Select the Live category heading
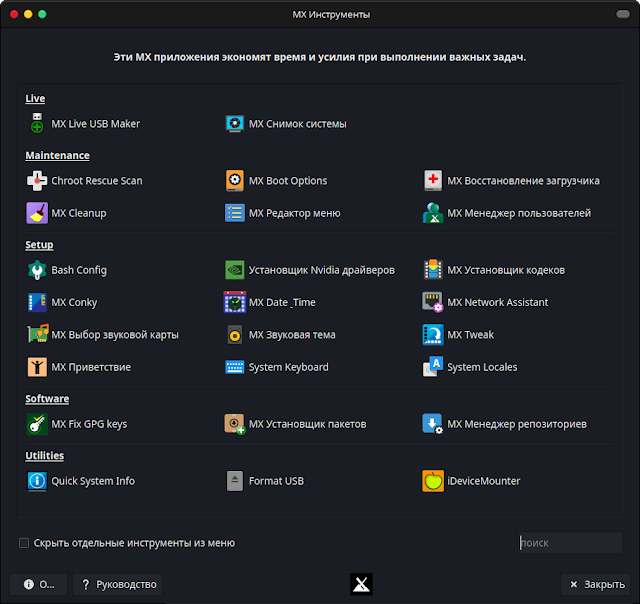The width and height of the screenshot is (640, 604). pos(35,98)
